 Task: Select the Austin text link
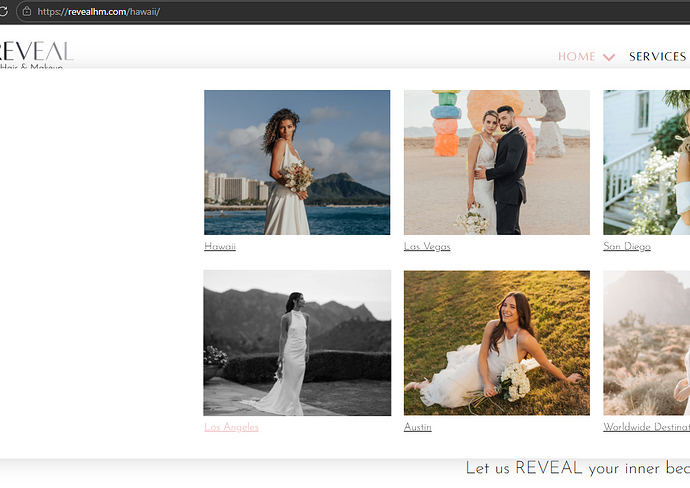point(418,427)
